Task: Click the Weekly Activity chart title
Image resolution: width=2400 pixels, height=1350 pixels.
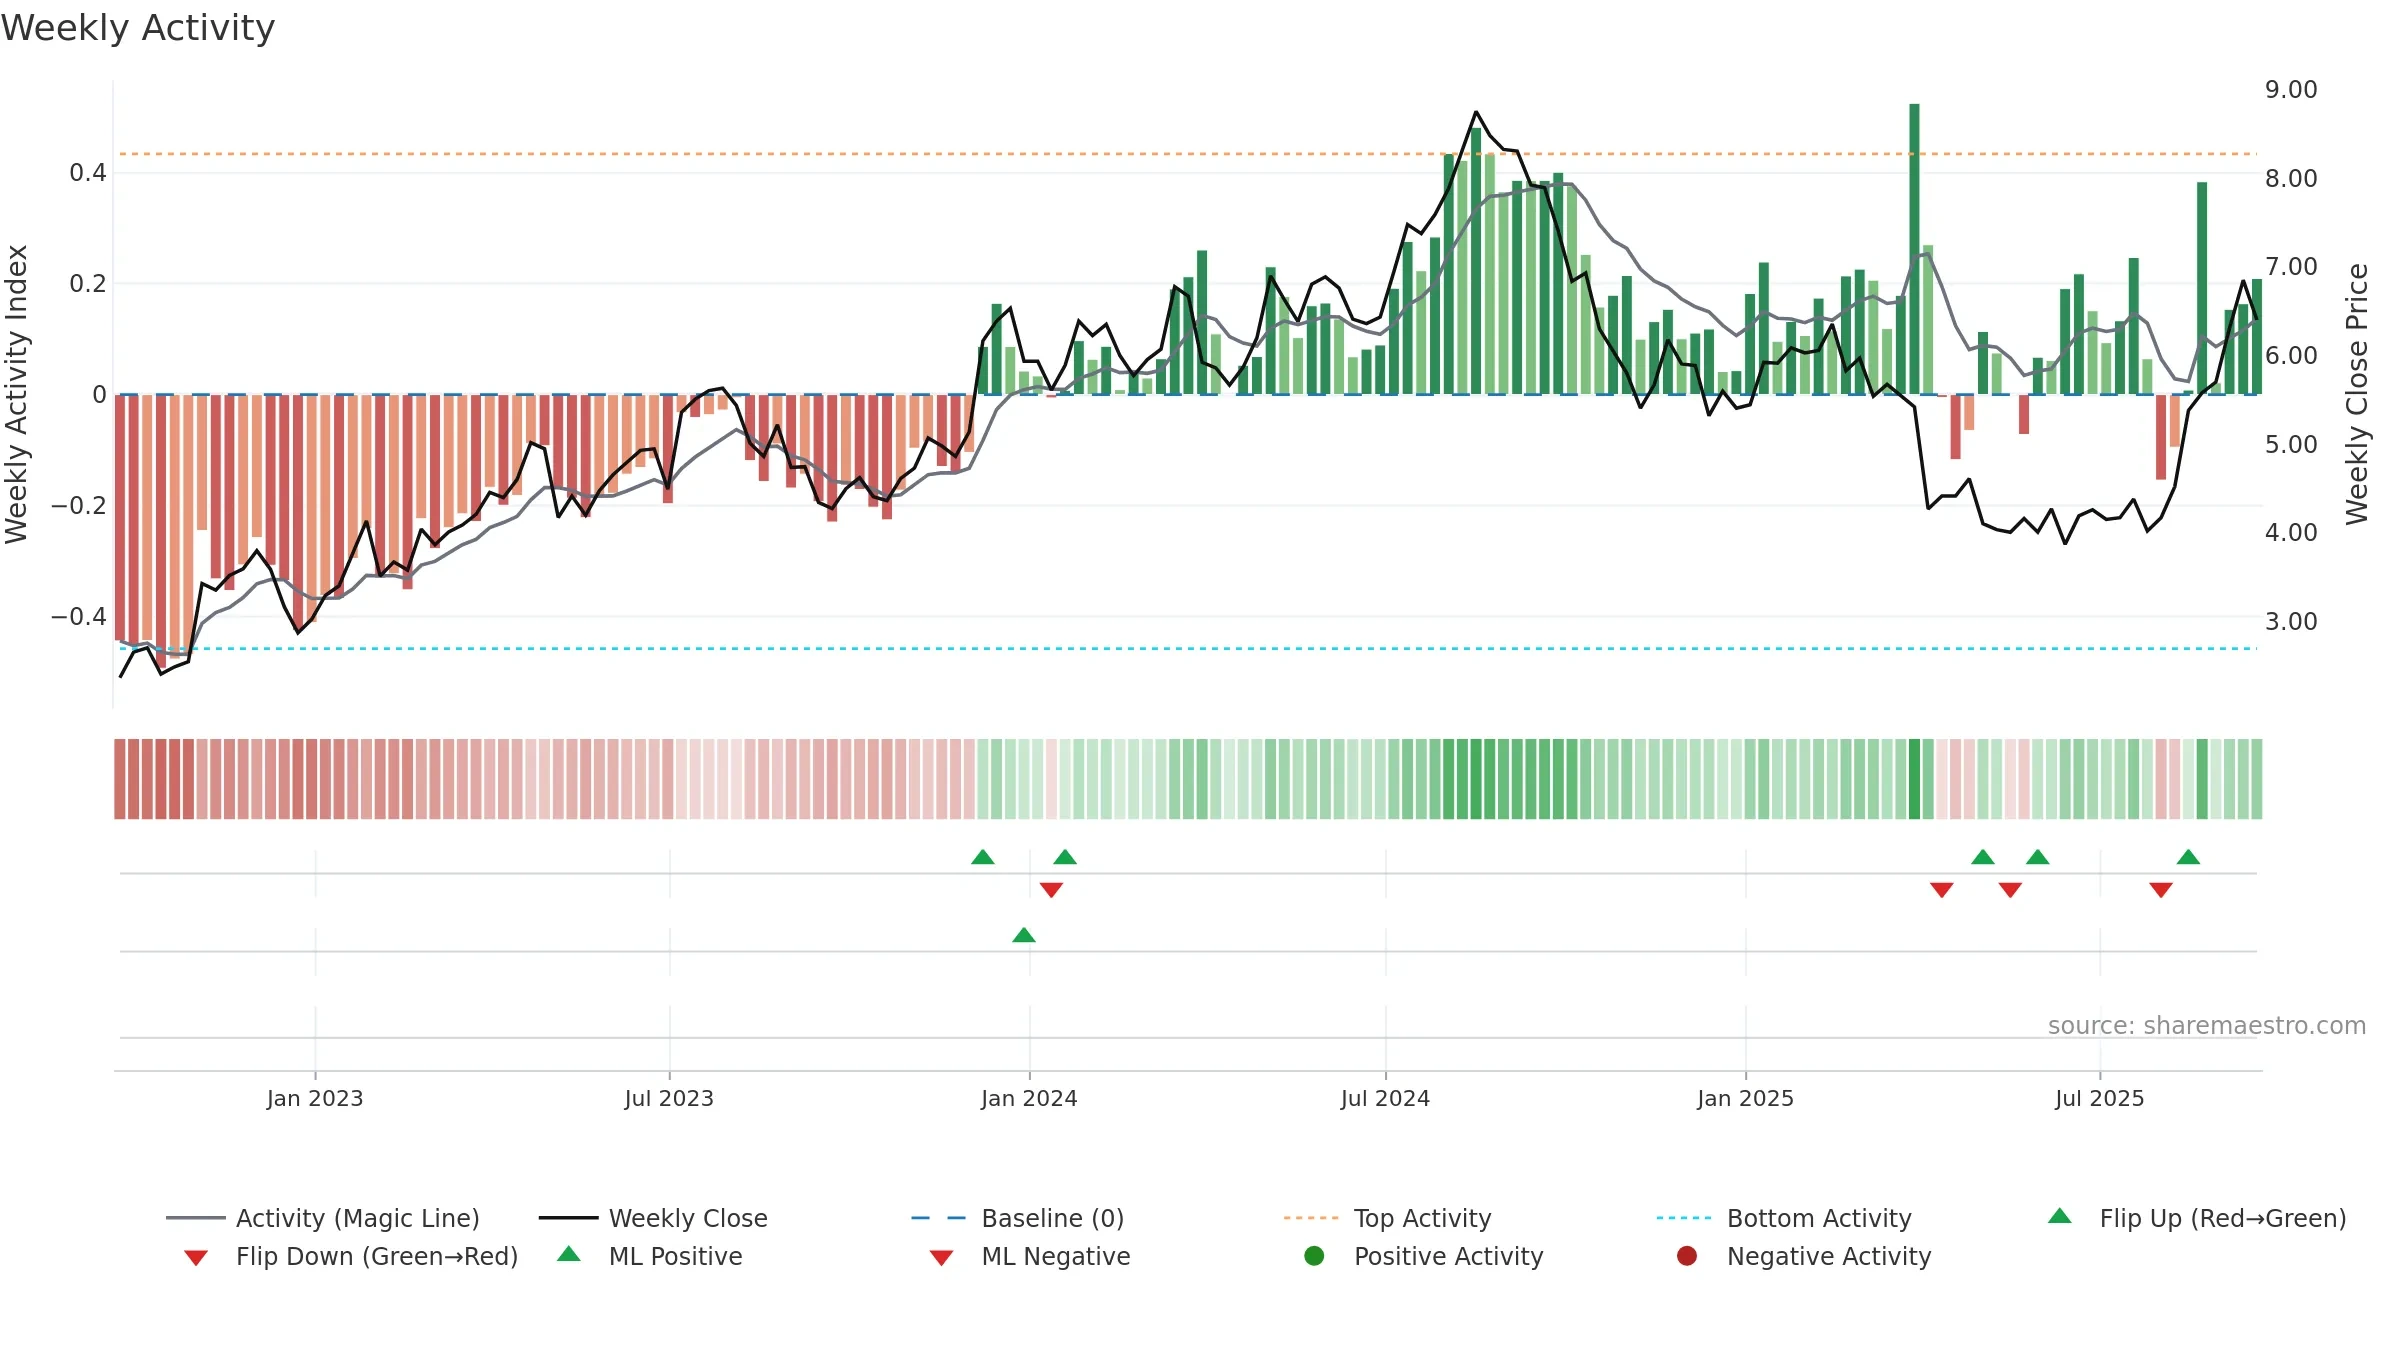Action: [138, 28]
